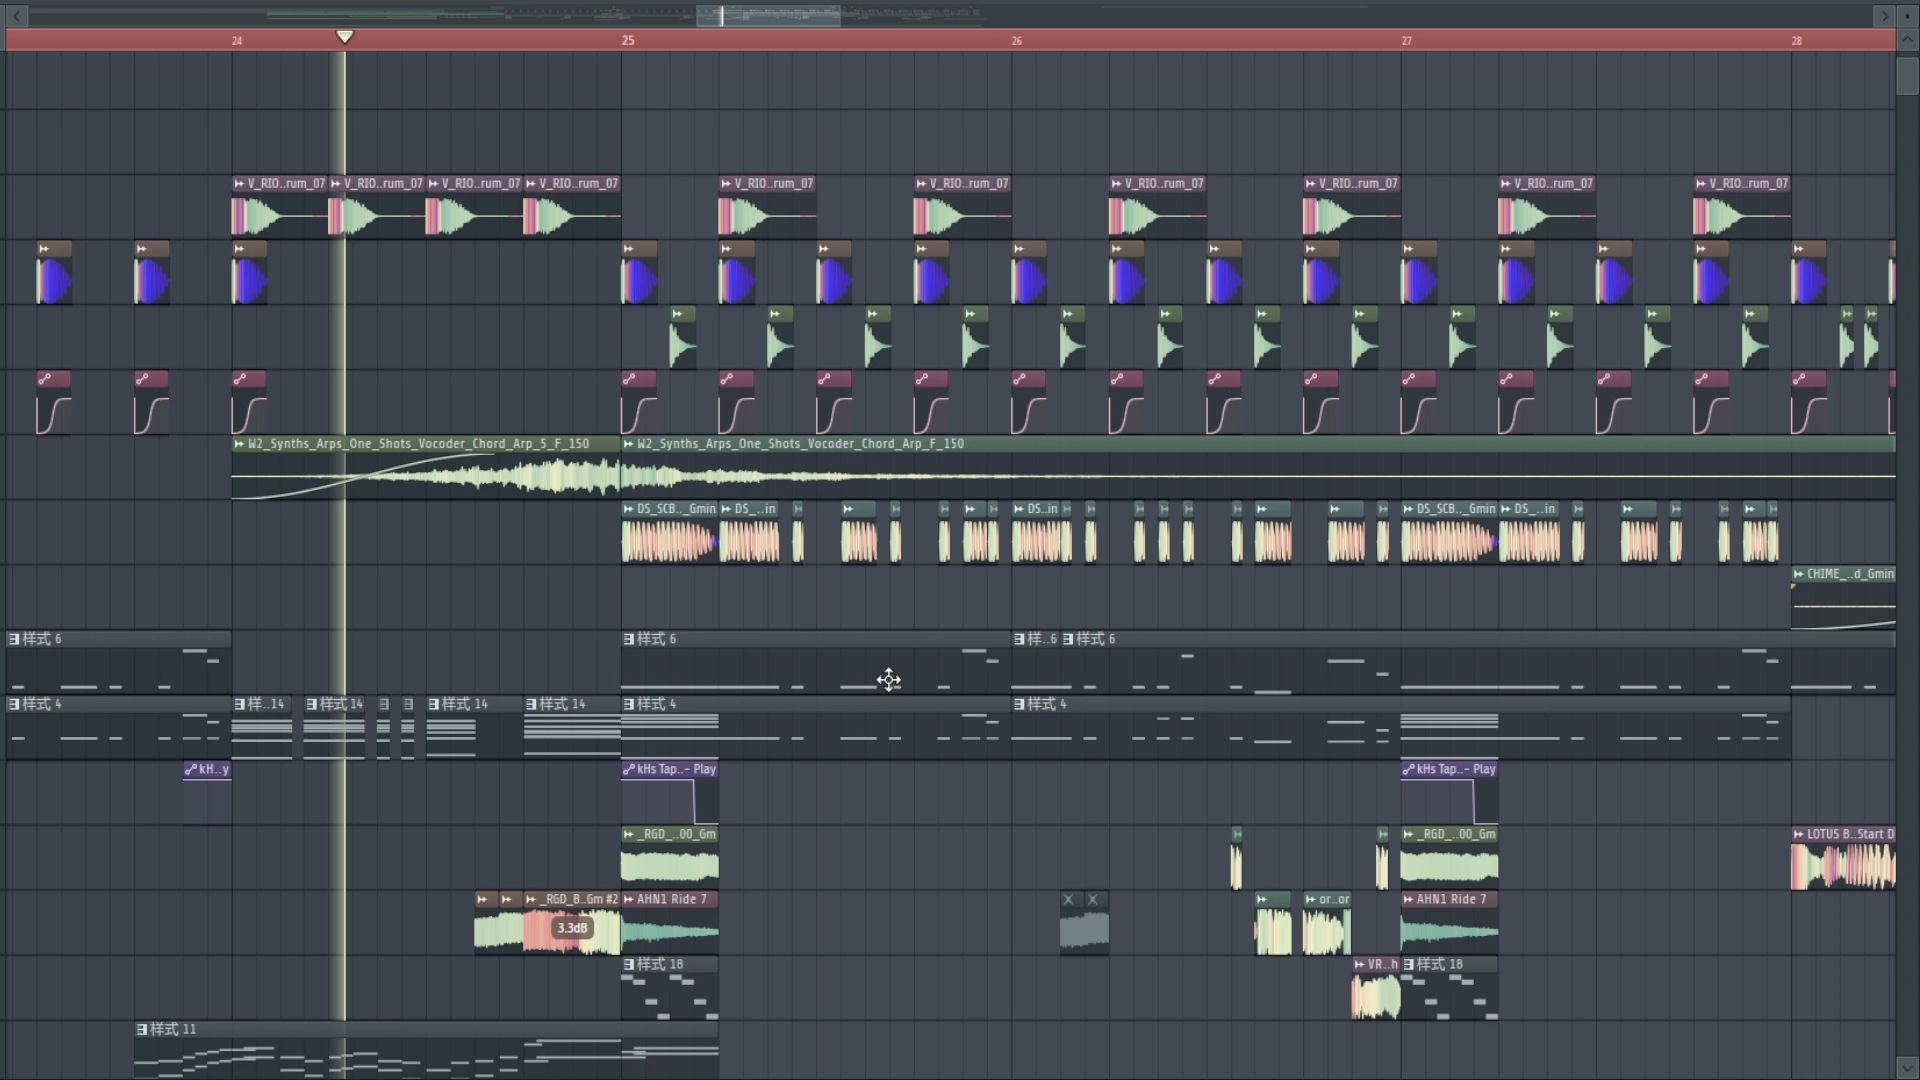Click the 3.3dB gain badge on clip
Screen dimensions: 1920x1080
tap(572, 928)
